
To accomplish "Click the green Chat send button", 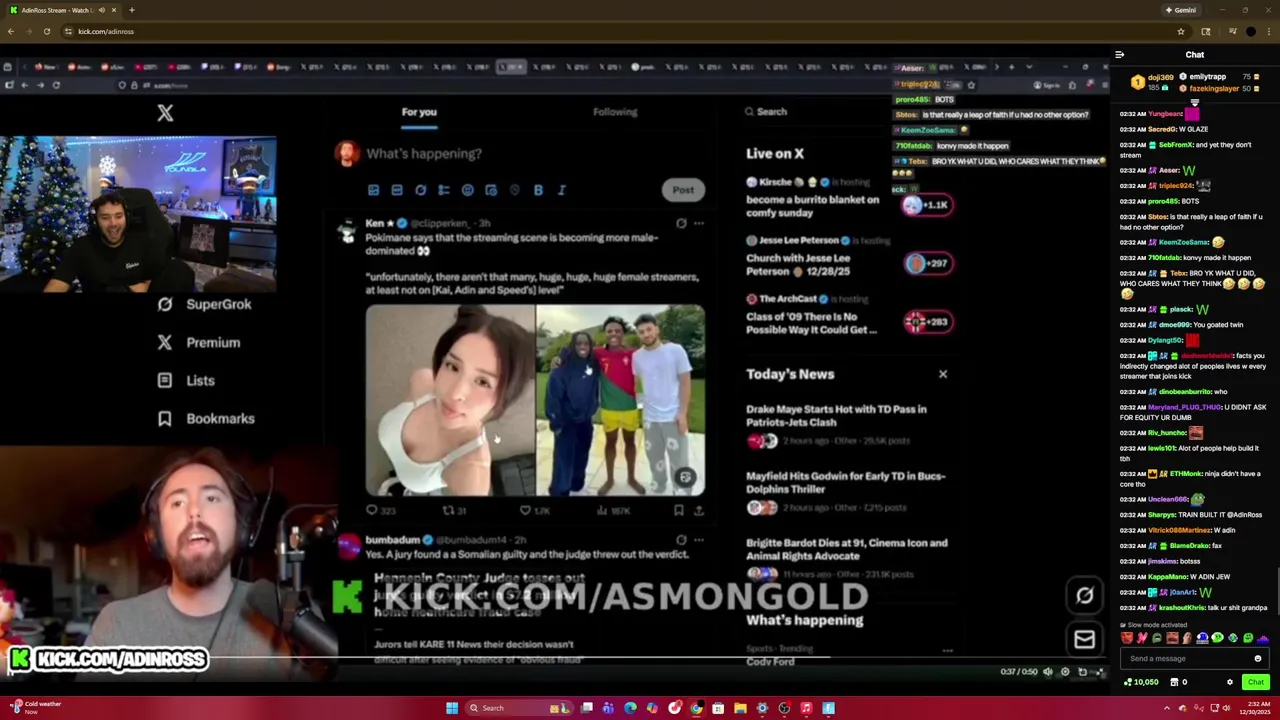I will point(1255,682).
